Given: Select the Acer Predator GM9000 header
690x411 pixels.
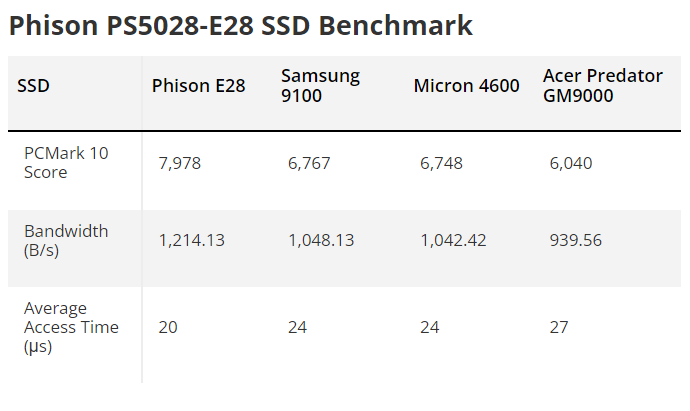Looking at the screenshot, I should point(602,86).
